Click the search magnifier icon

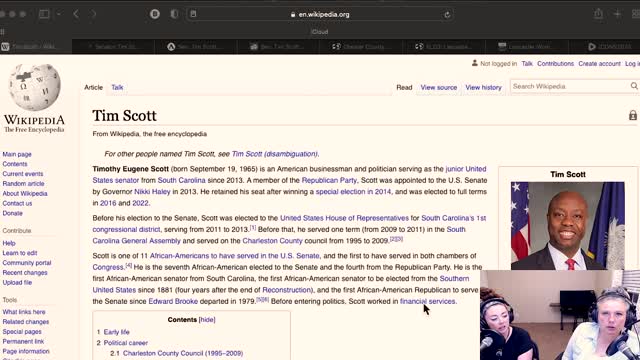pos(634,86)
